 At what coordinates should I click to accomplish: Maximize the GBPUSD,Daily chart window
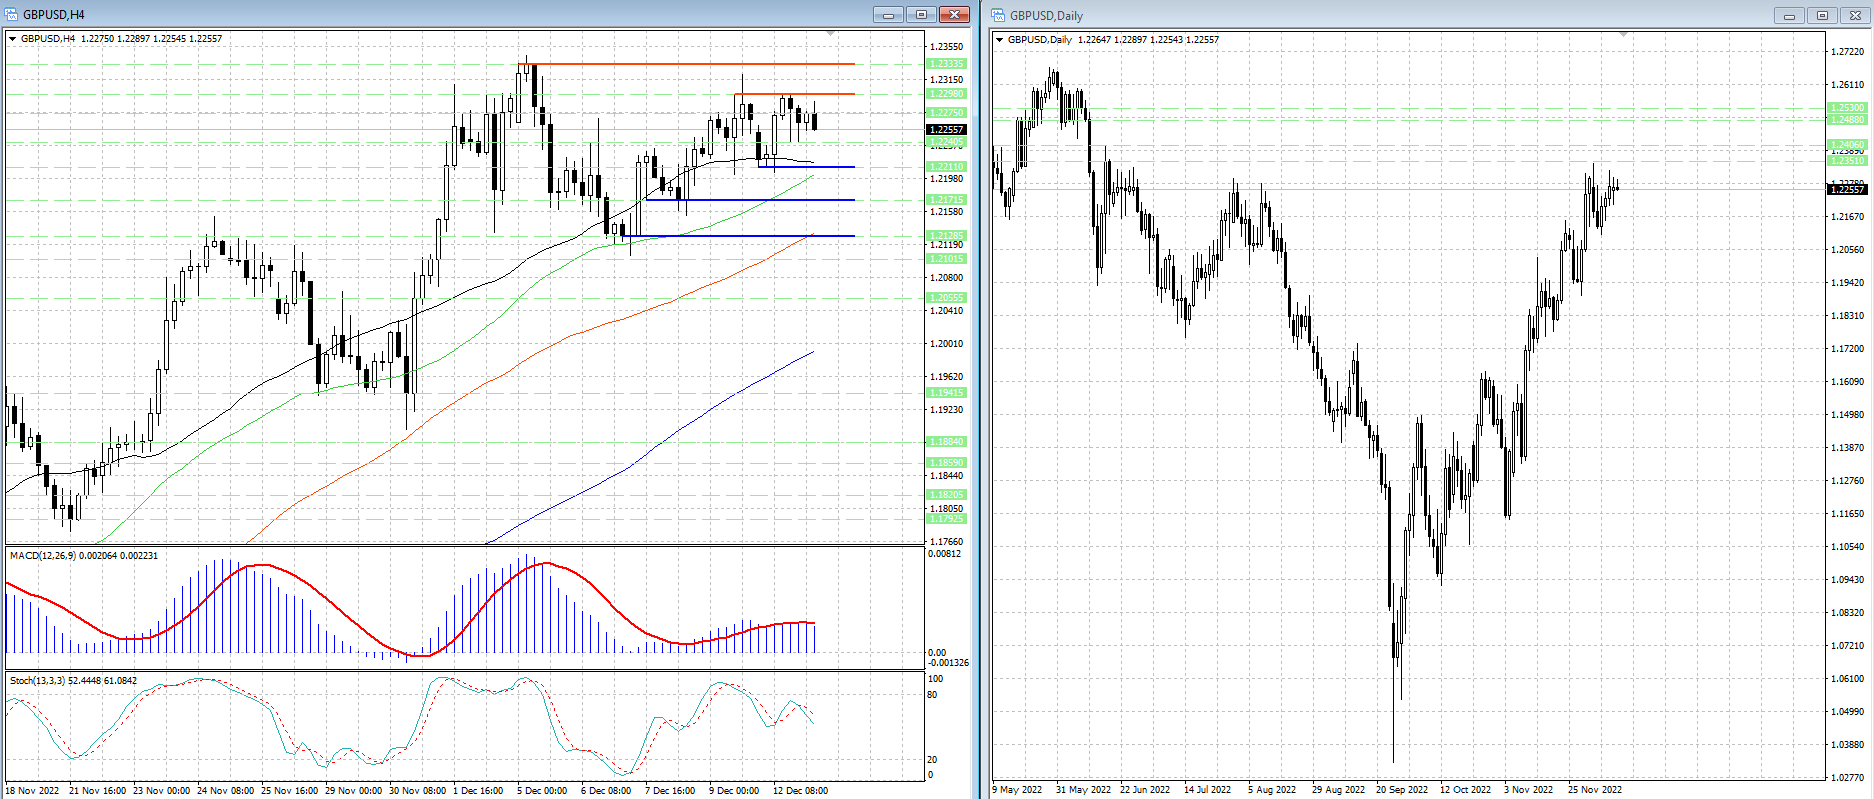[x=1822, y=15]
